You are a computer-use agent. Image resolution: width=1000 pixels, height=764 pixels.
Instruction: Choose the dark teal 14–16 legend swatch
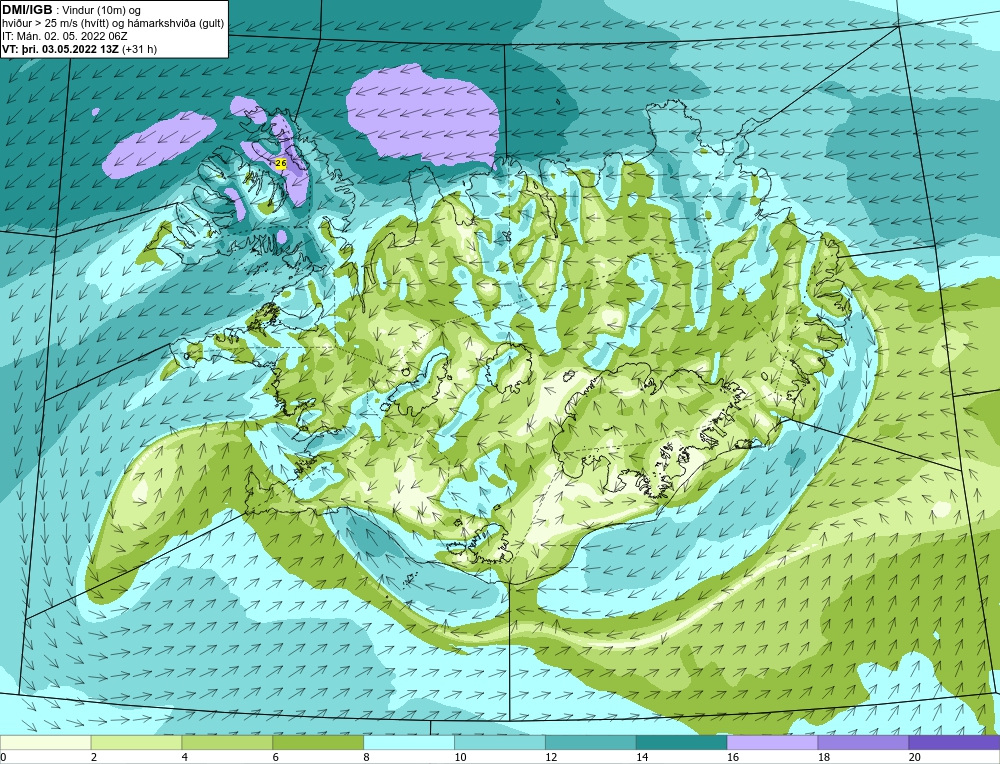(x=681, y=742)
